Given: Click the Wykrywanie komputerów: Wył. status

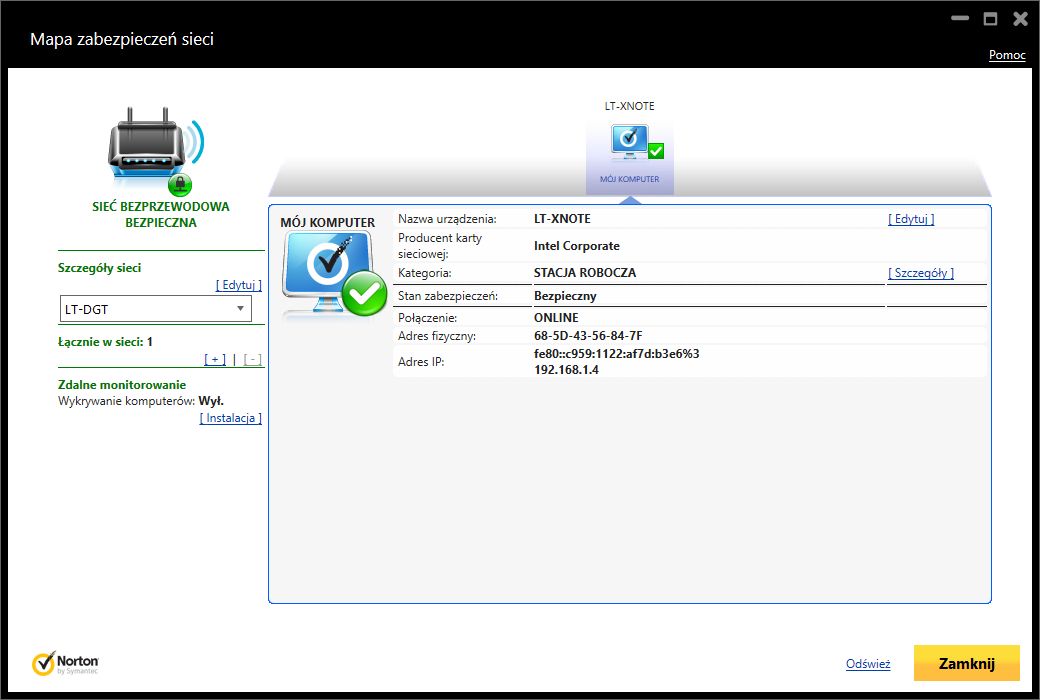Looking at the screenshot, I should click(141, 401).
